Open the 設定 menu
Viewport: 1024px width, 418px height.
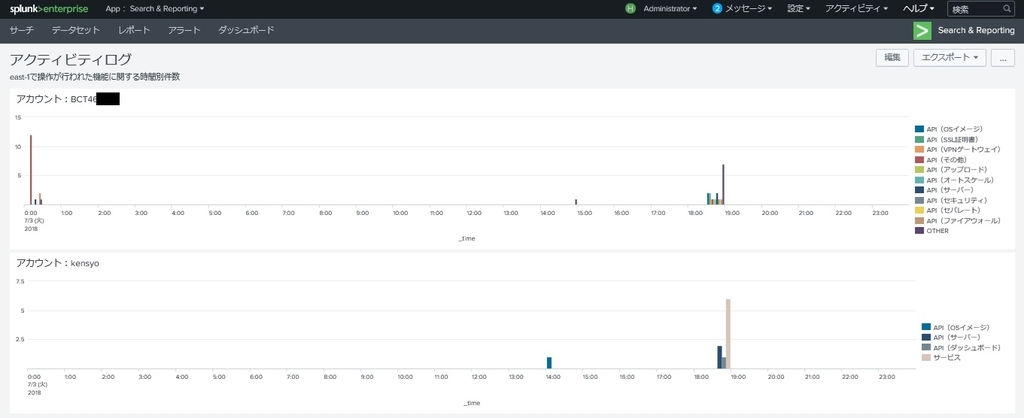point(799,9)
